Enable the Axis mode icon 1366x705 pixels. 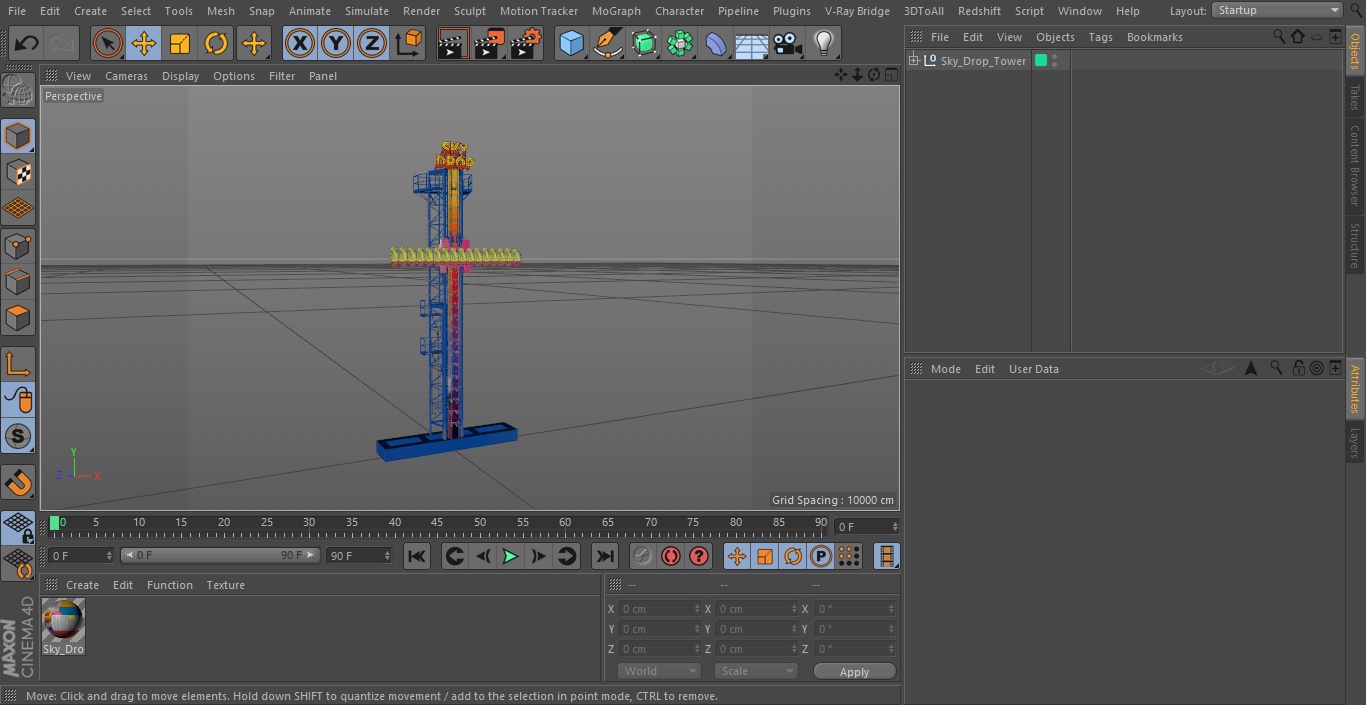click(18, 364)
